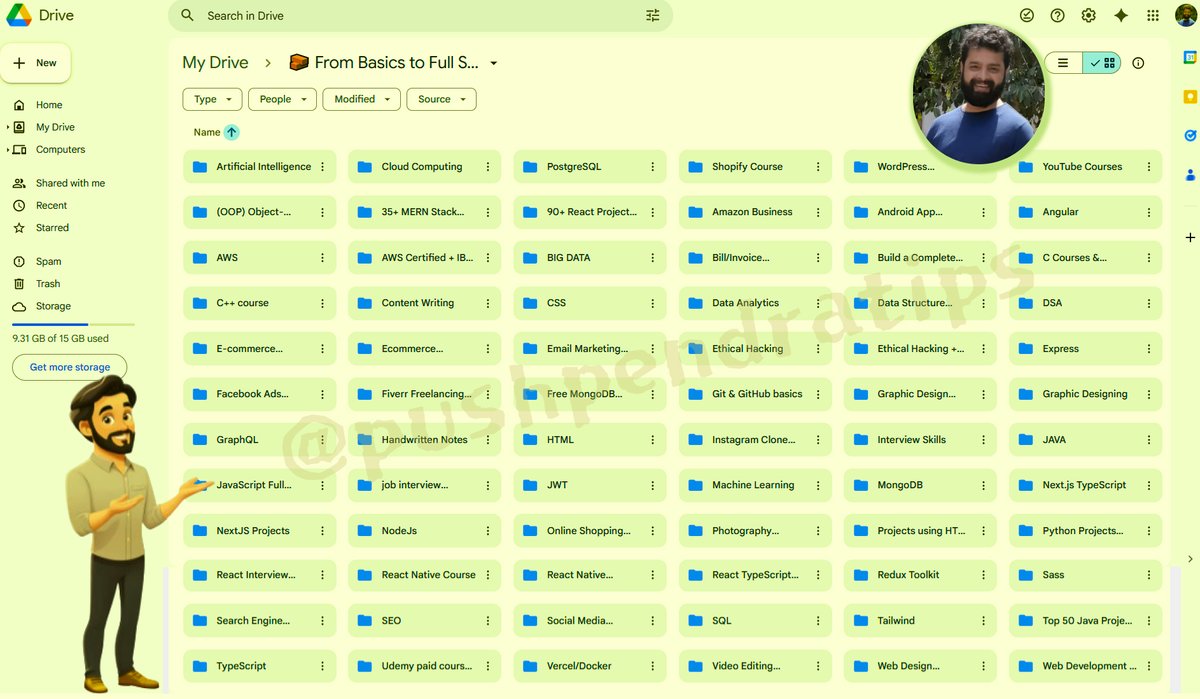Open the Source filter dropdown
This screenshot has height=699, width=1200.
point(441,99)
